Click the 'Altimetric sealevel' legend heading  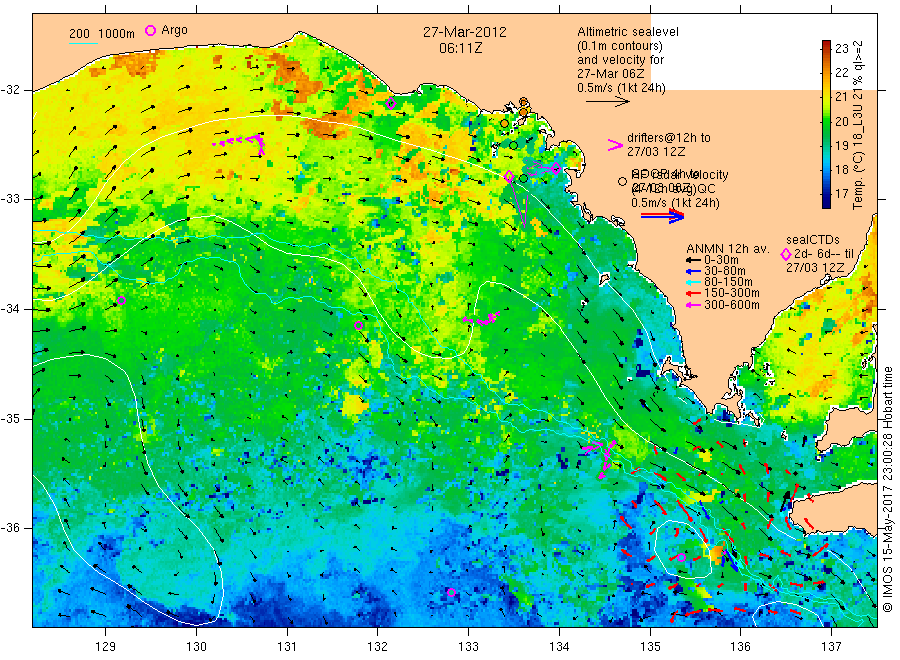pyautogui.click(x=627, y=32)
